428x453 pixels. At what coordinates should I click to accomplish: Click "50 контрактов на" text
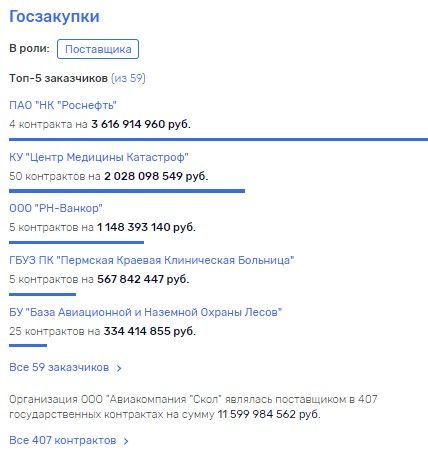coord(55,176)
